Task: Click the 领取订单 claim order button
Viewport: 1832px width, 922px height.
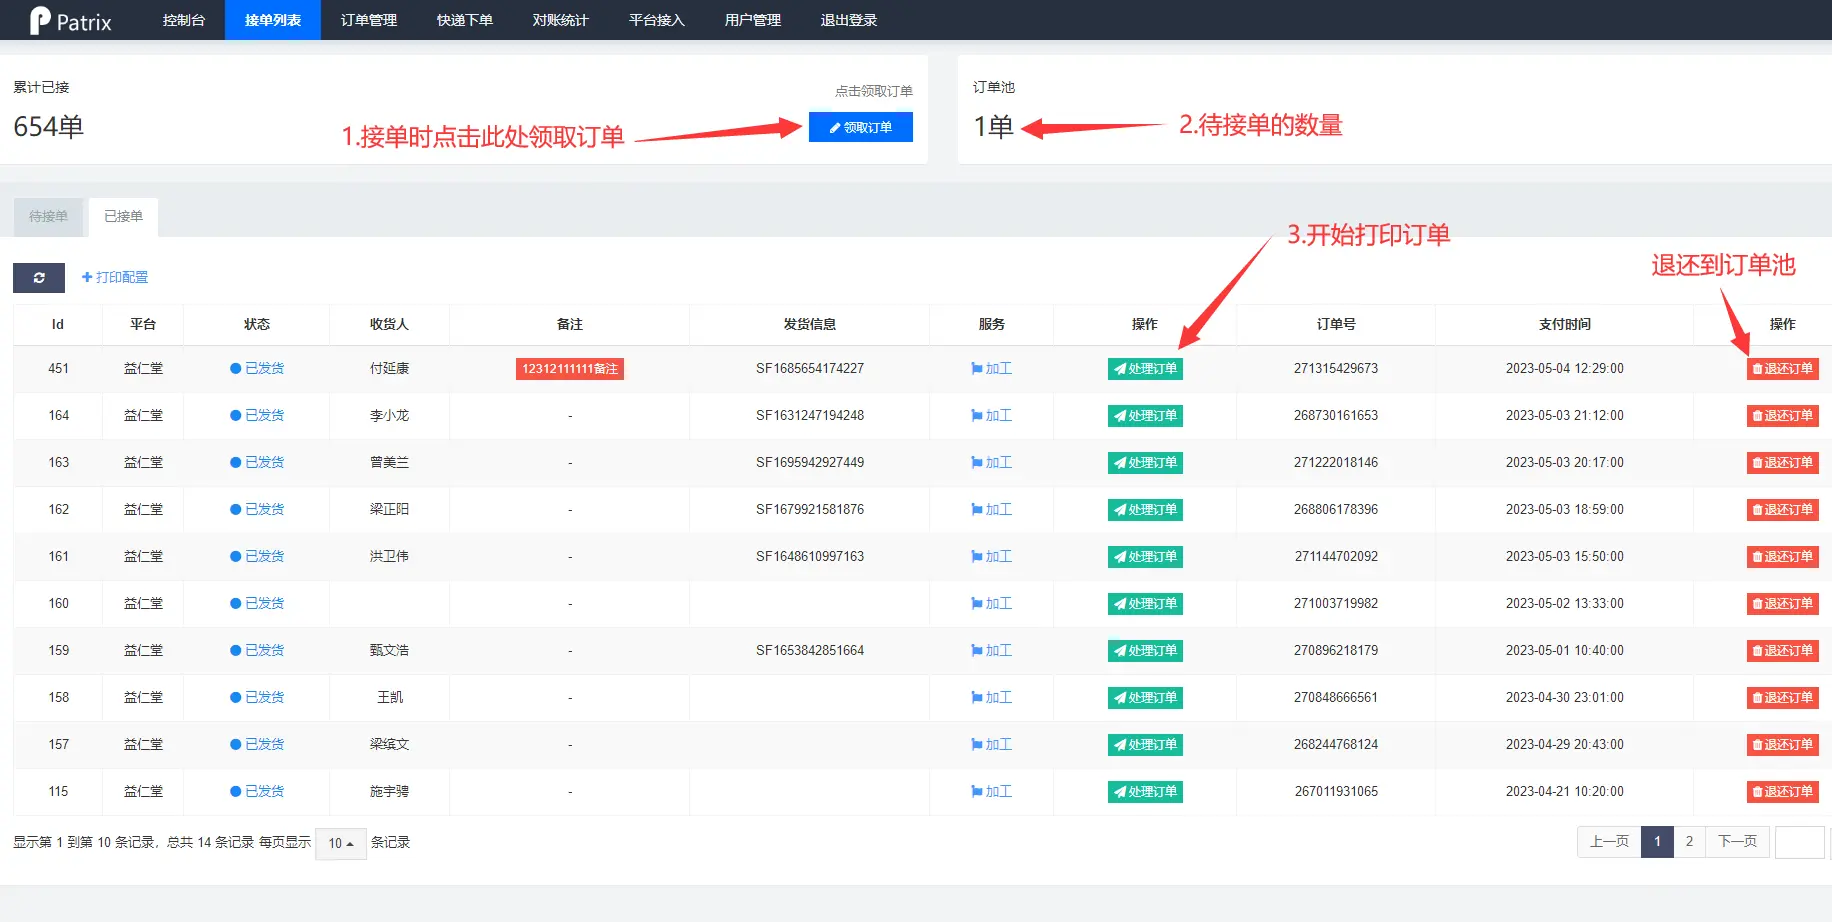Action: (x=861, y=127)
